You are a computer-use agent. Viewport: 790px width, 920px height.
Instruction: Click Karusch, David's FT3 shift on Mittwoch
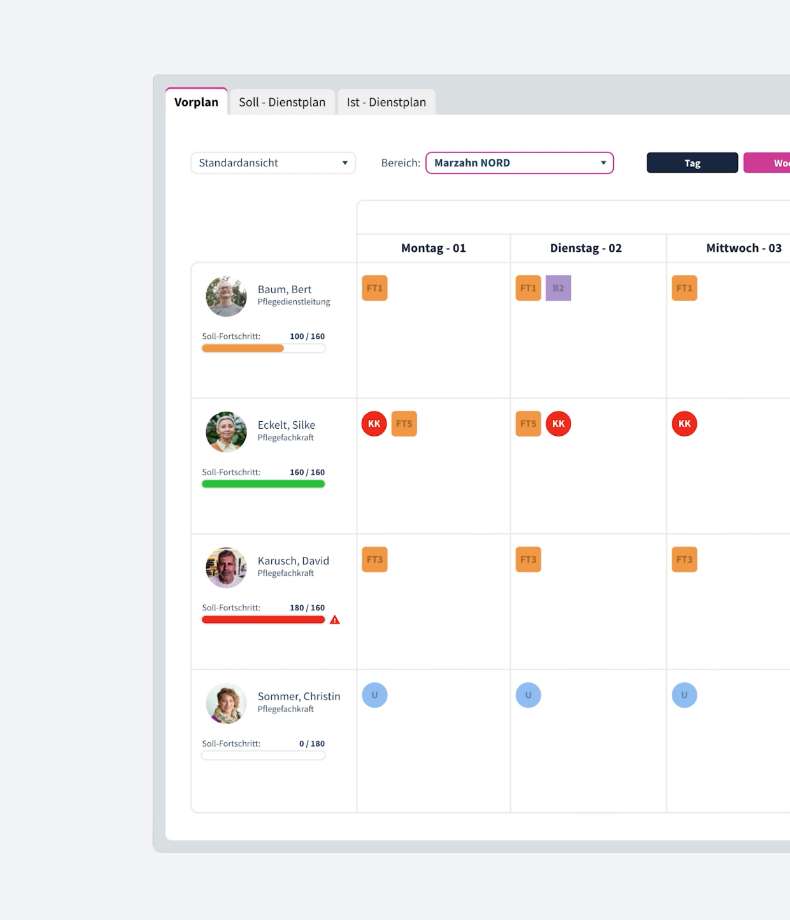pyautogui.click(x=684, y=559)
